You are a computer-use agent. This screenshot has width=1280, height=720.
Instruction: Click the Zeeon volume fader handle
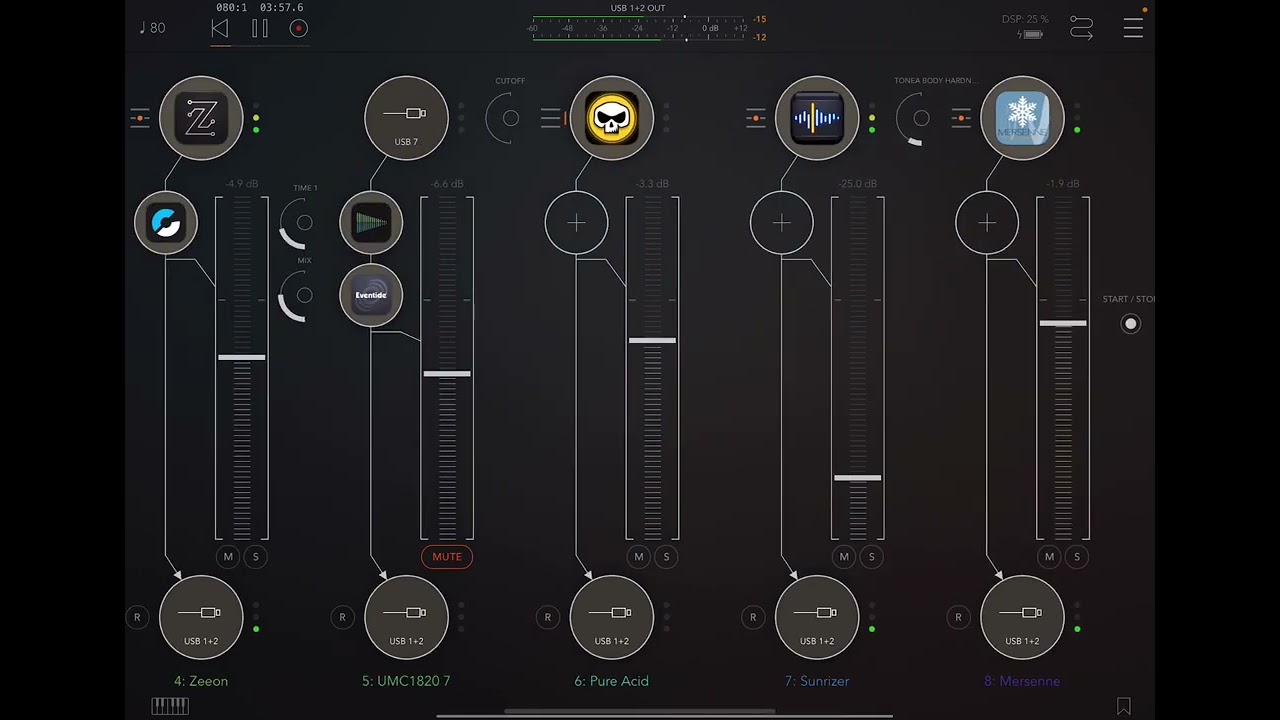242,357
